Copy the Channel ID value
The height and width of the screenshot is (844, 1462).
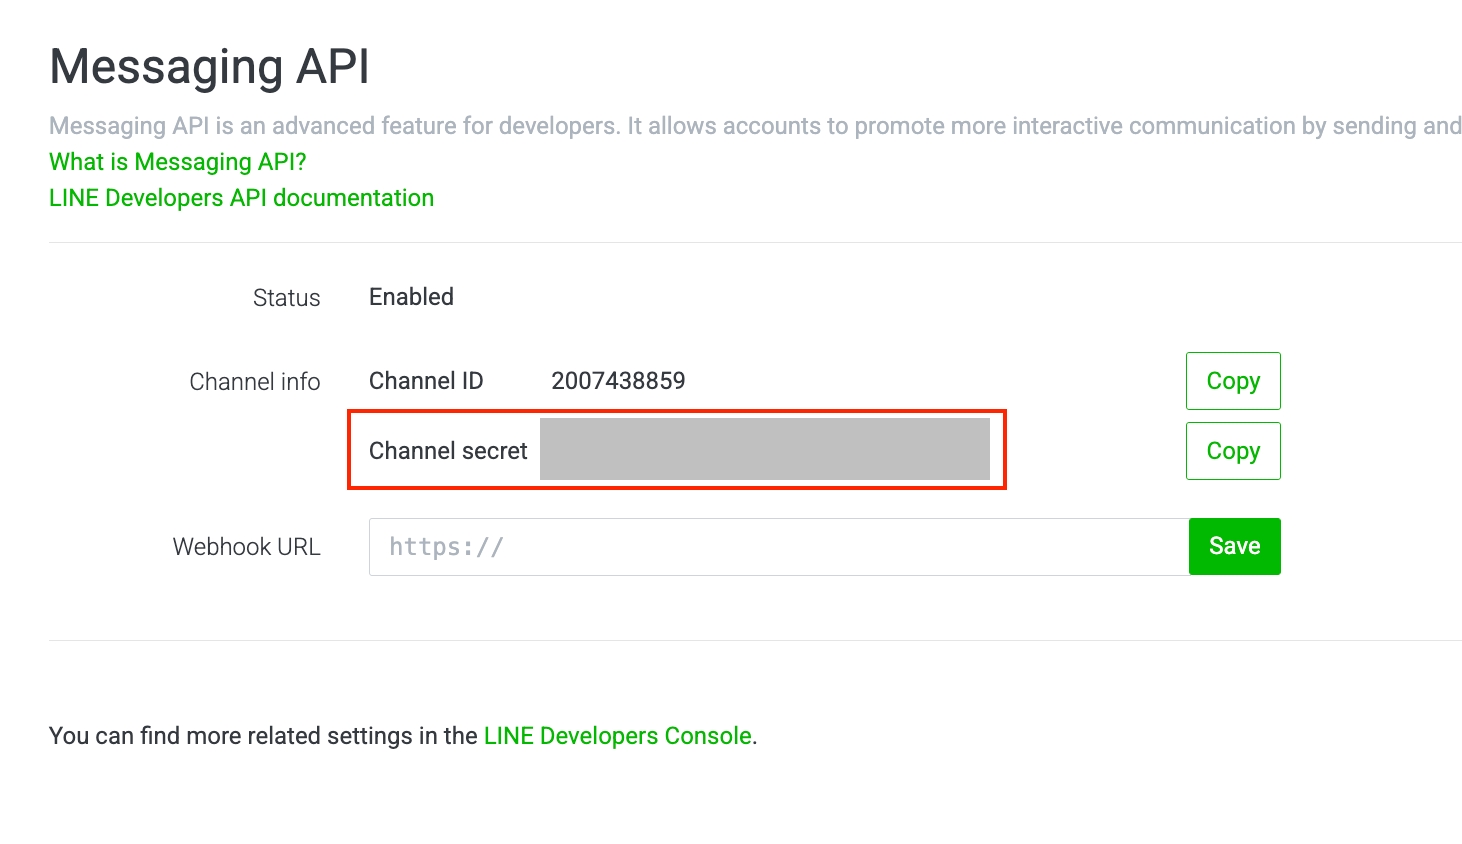(1232, 381)
